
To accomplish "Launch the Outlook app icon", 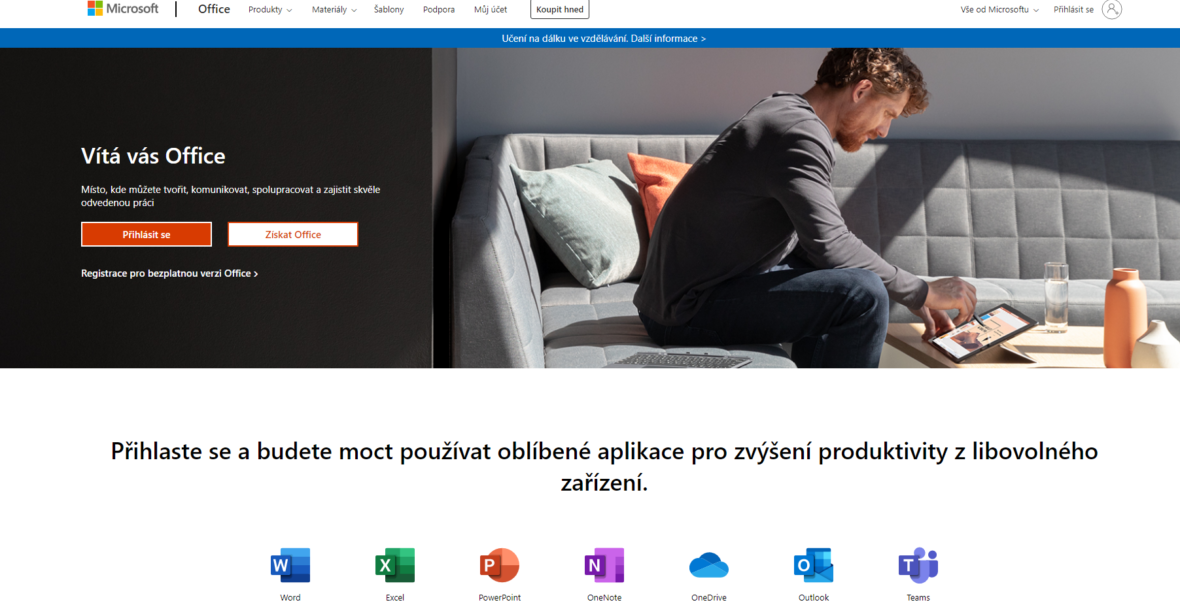I will (x=814, y=565).
